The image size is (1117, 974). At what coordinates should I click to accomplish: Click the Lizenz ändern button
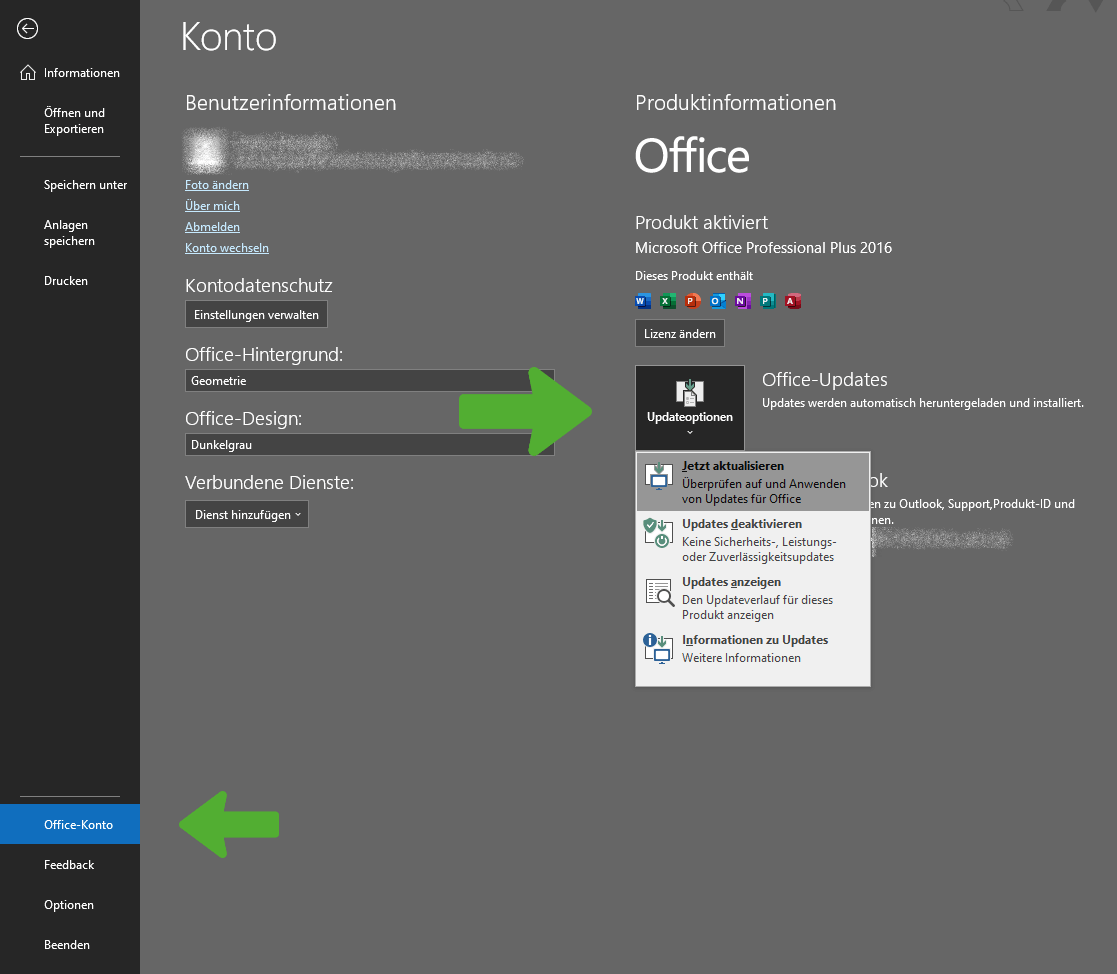pos(680,333)
